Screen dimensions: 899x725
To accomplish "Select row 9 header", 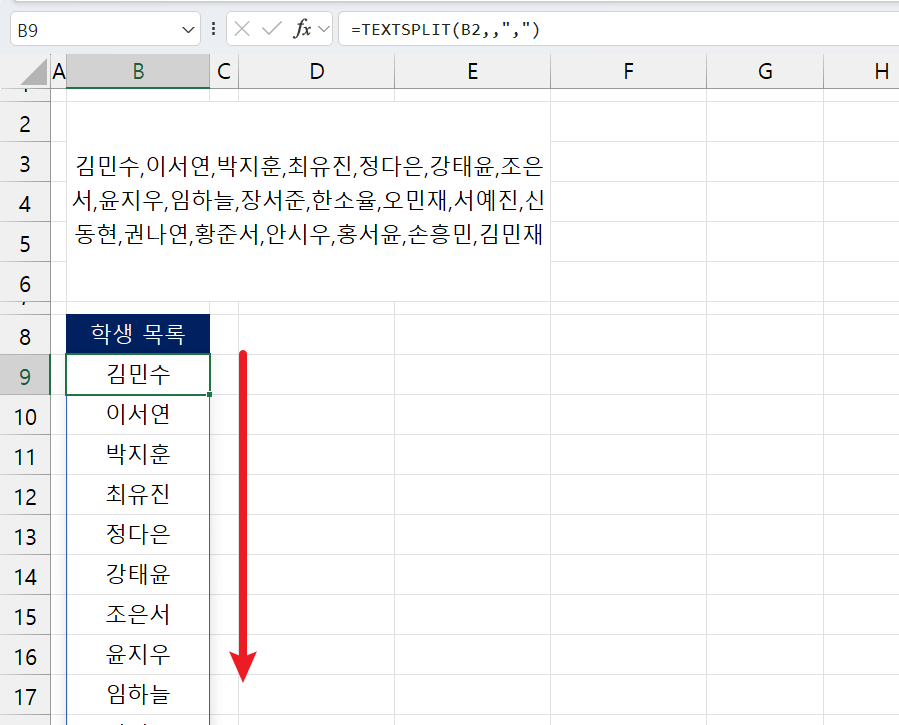I will (x=25, y=375).
